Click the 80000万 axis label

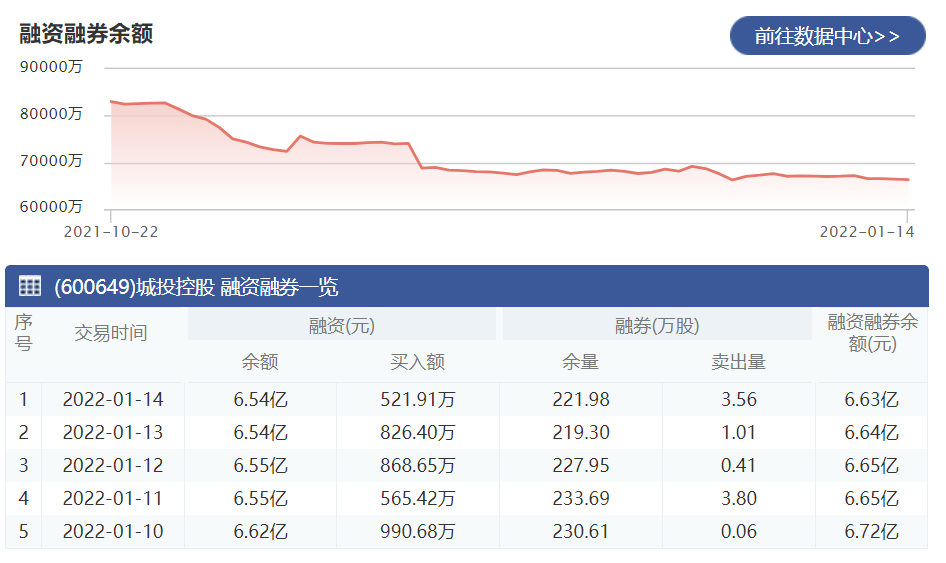pos(51,113)
